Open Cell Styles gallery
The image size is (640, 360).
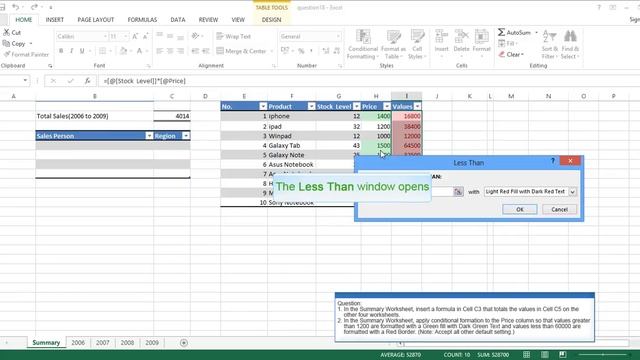pos(417,44)
